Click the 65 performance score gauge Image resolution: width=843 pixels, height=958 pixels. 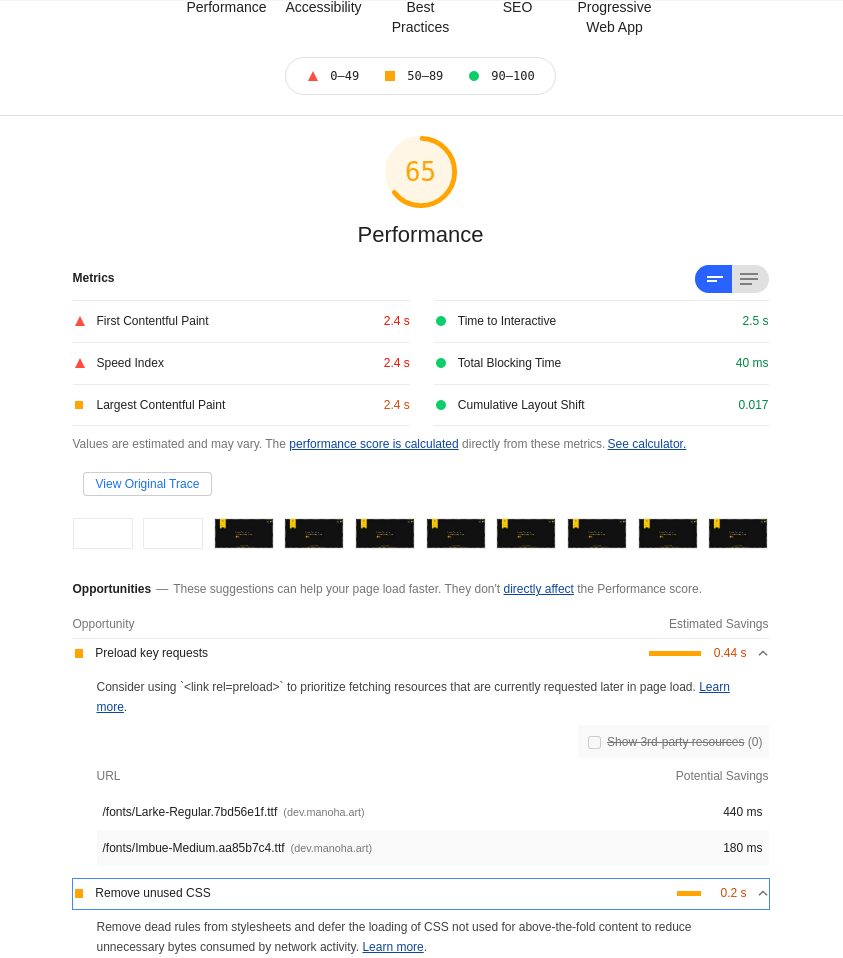point(420,172)
